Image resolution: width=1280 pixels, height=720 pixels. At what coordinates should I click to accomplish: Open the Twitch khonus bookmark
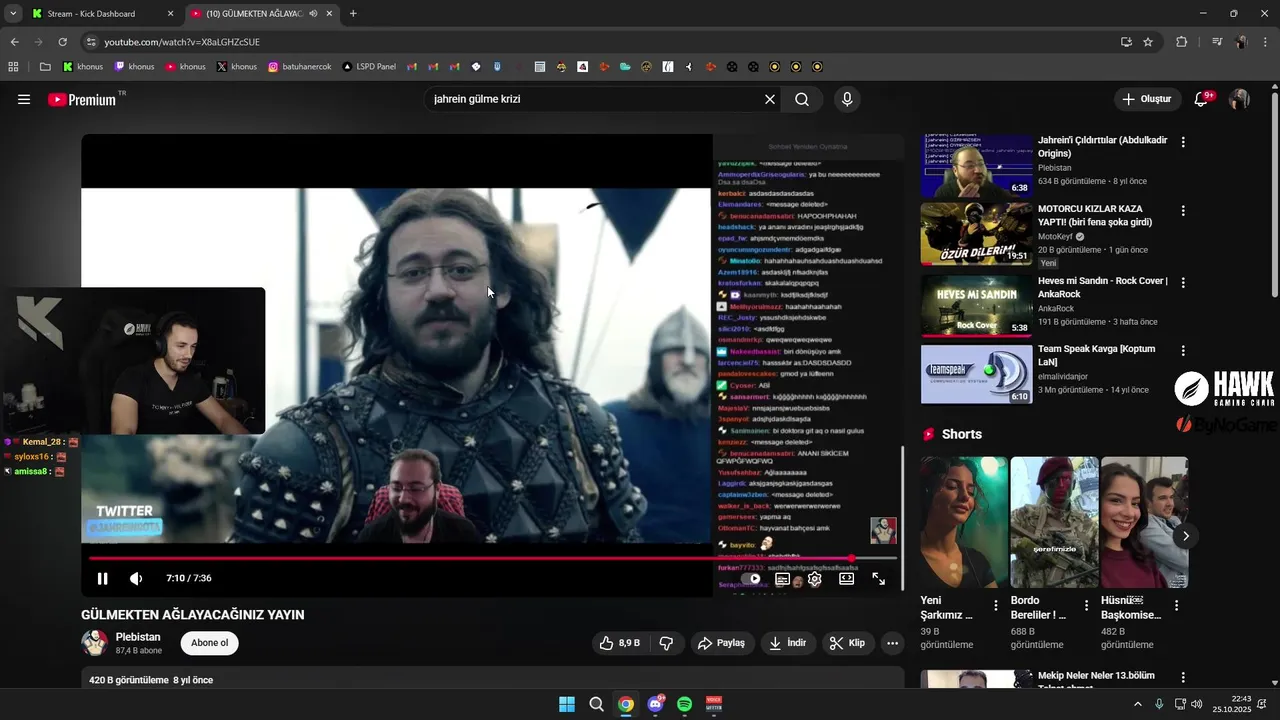click(x=134, y=67)
